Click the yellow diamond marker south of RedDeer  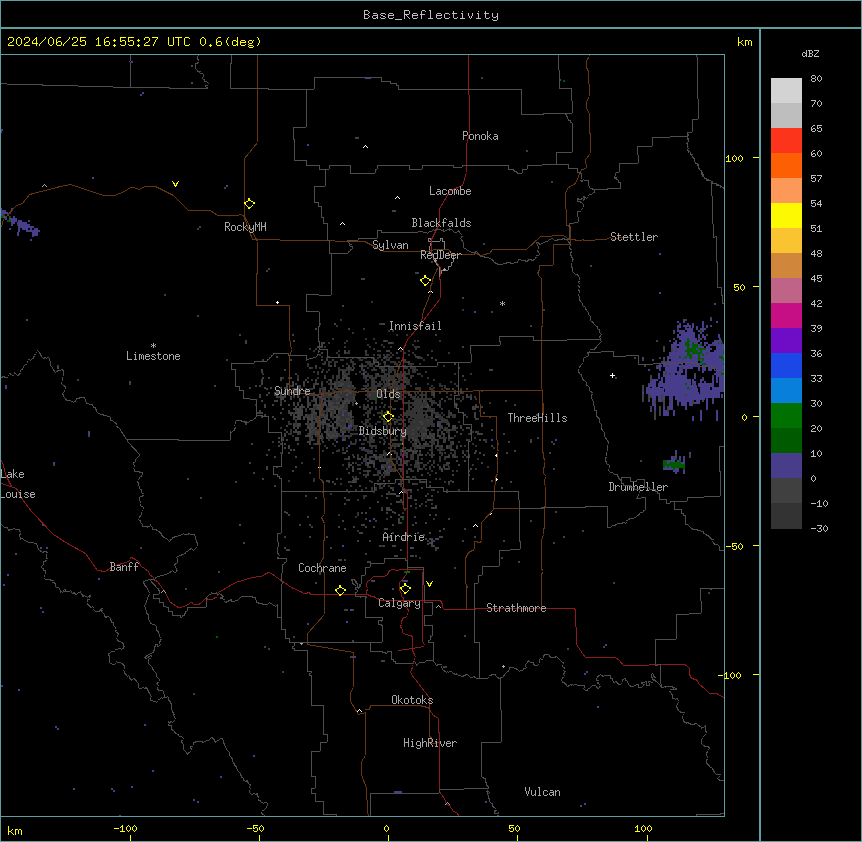point(426,281)
